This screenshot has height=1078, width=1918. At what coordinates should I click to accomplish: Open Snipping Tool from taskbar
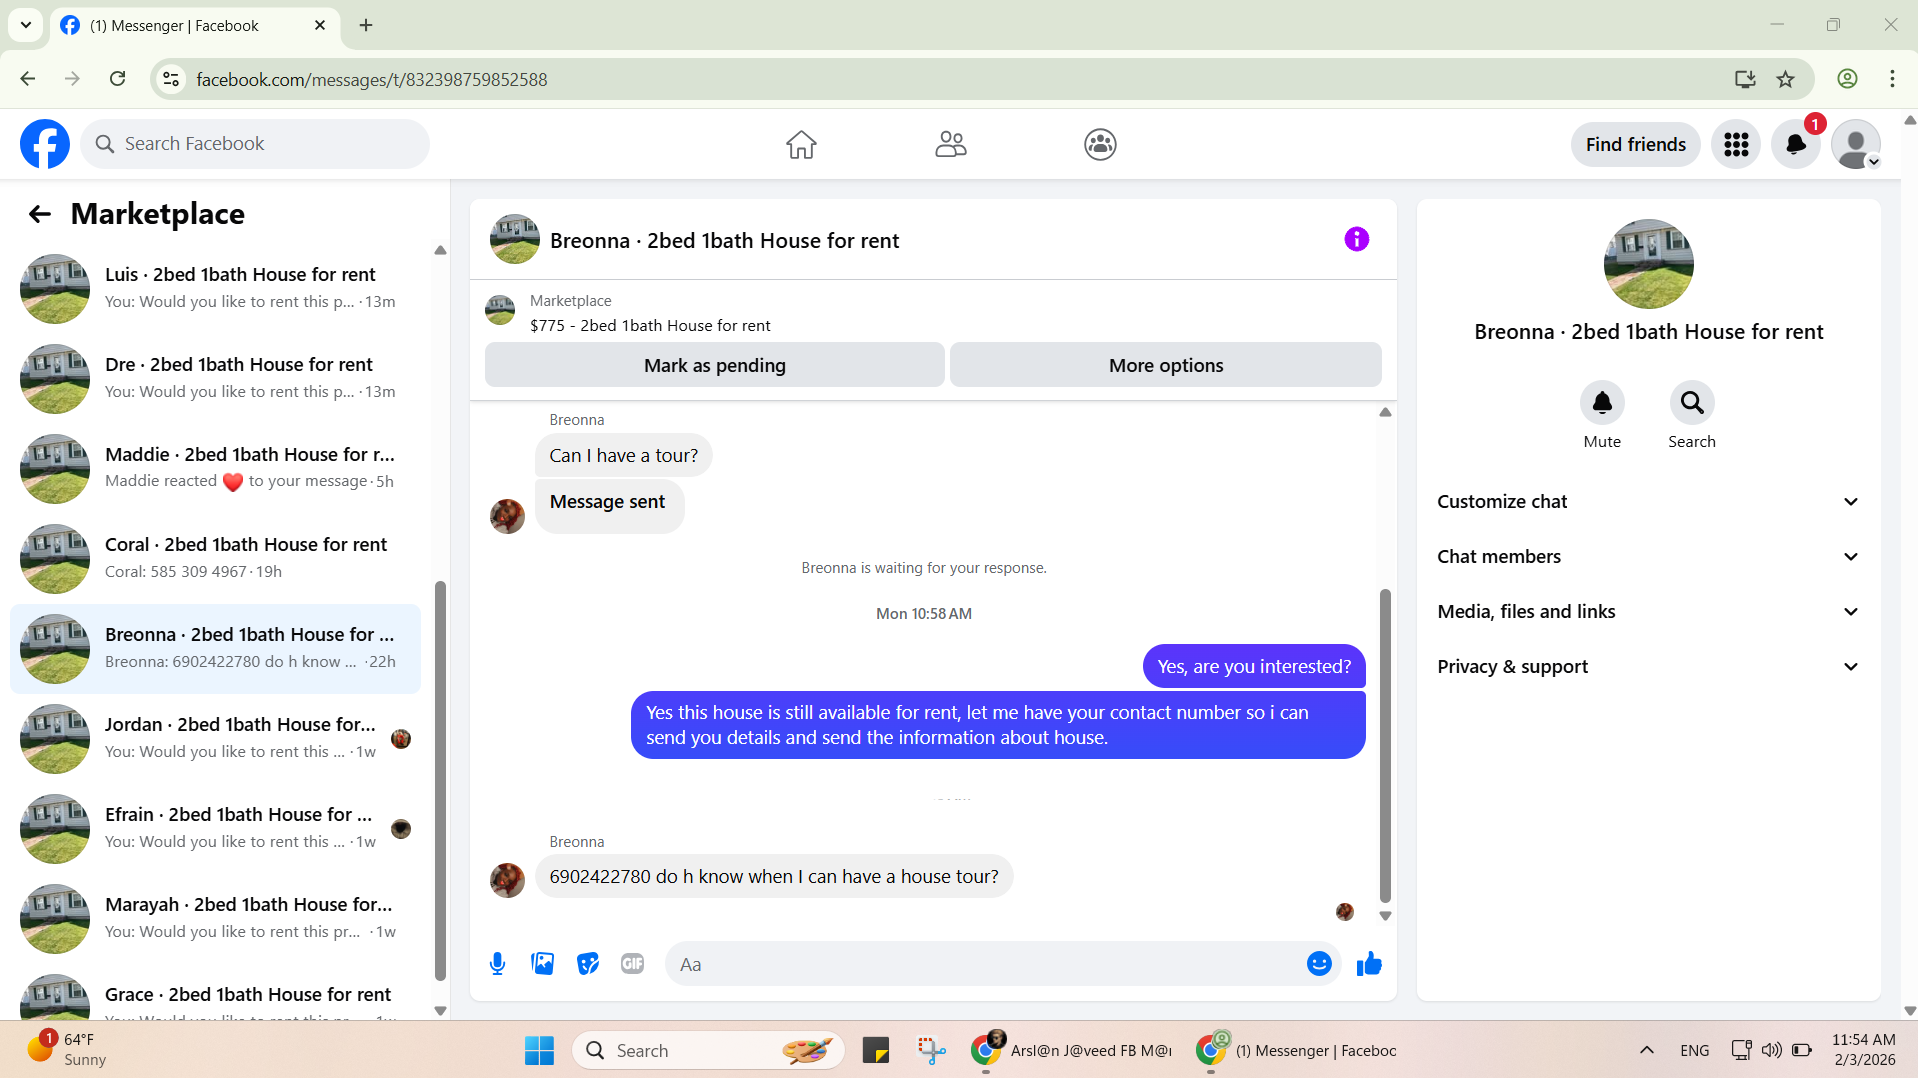pos(931,1050)
